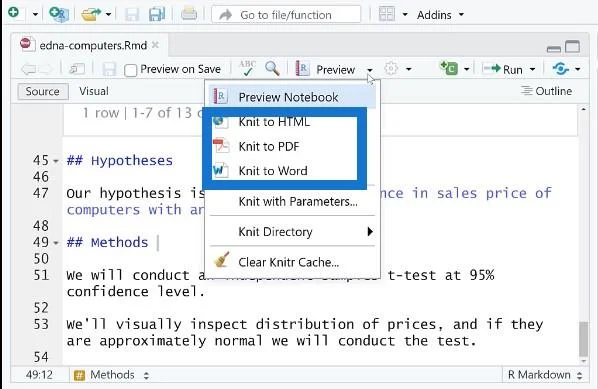Click the ABC spell check icon

[x=247, y=68]
